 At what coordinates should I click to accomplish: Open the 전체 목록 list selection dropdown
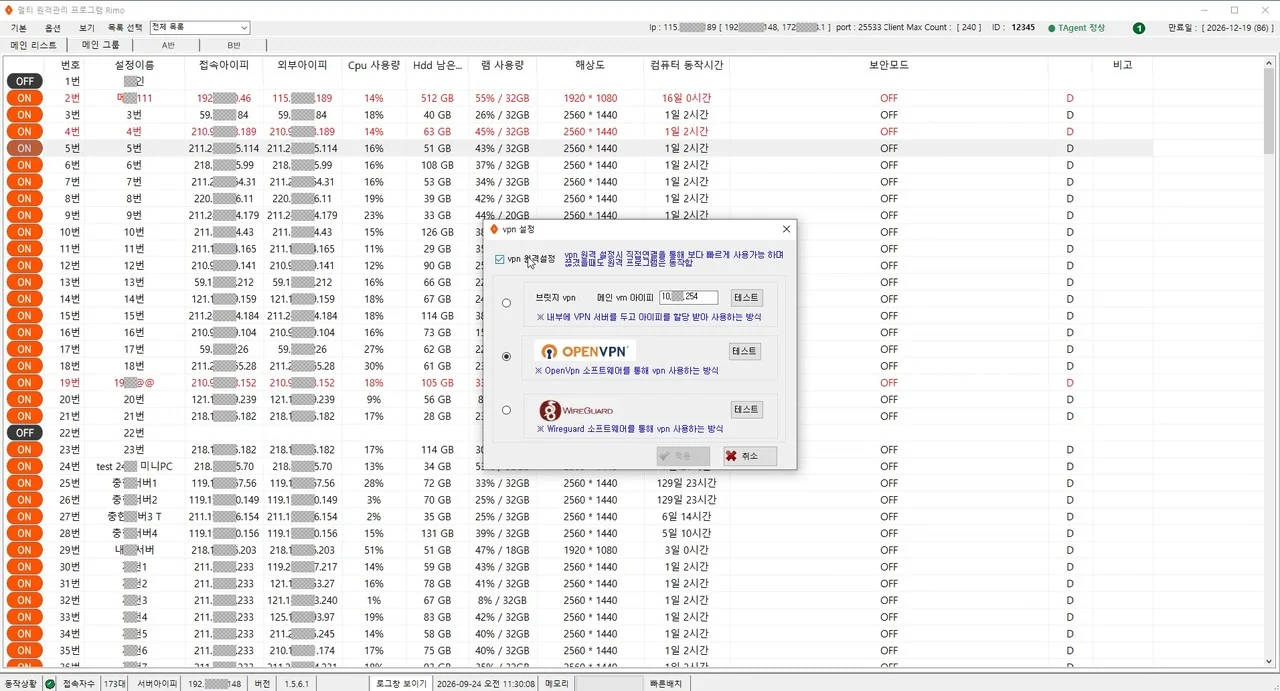coord(200,28)
